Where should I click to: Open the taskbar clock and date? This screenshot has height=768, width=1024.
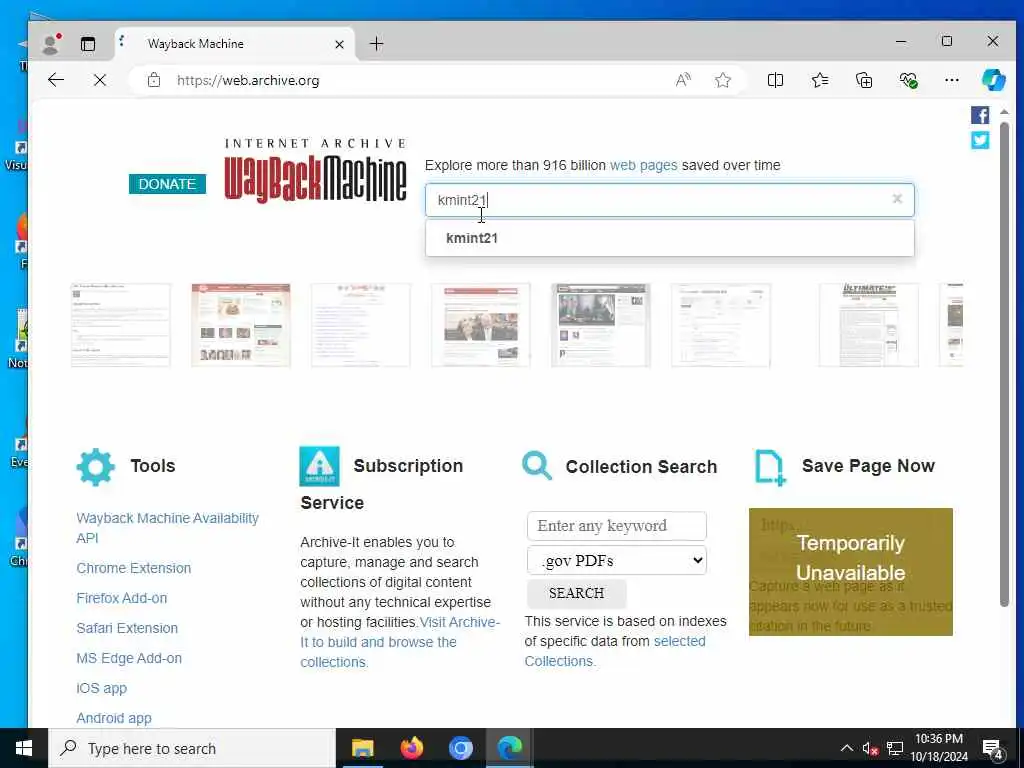(938, 748)
